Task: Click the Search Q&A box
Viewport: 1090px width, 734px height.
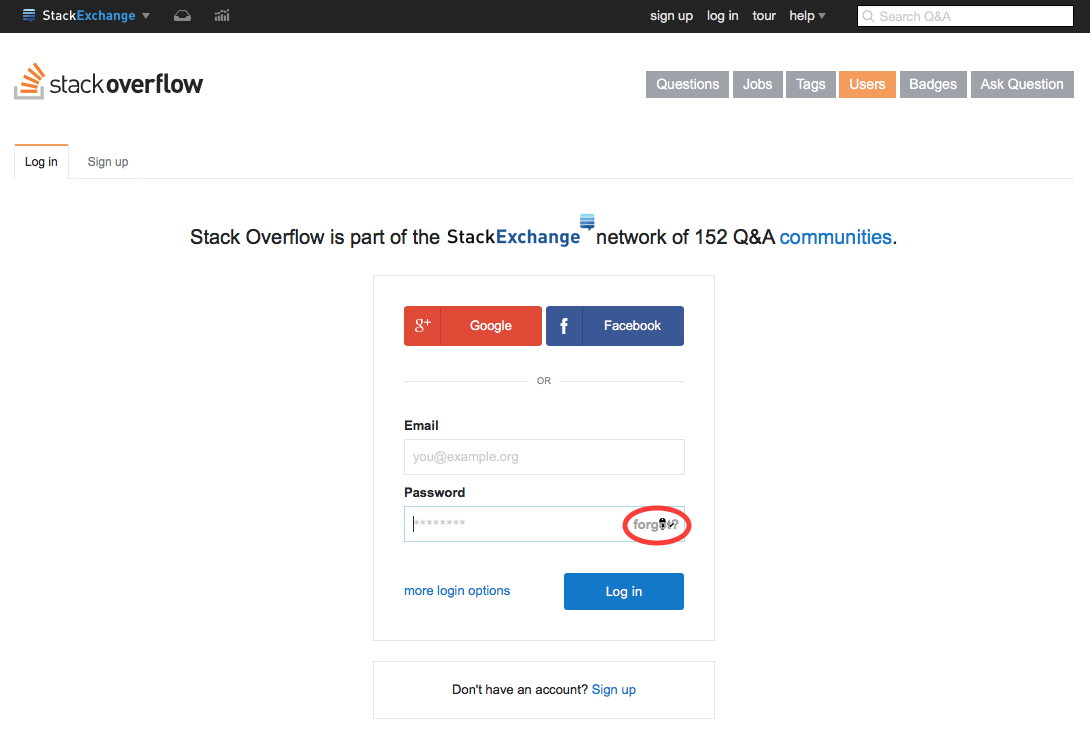Action: pos(965,16)
